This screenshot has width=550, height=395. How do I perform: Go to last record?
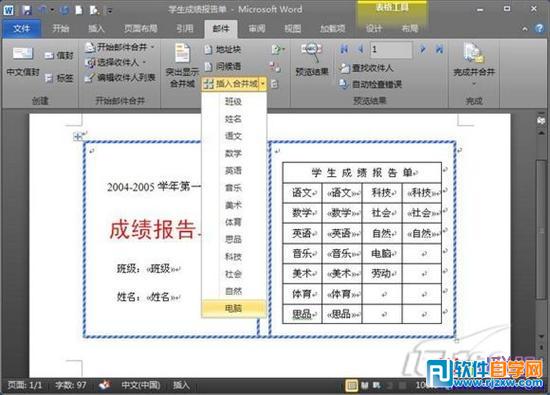pos(439,49)
